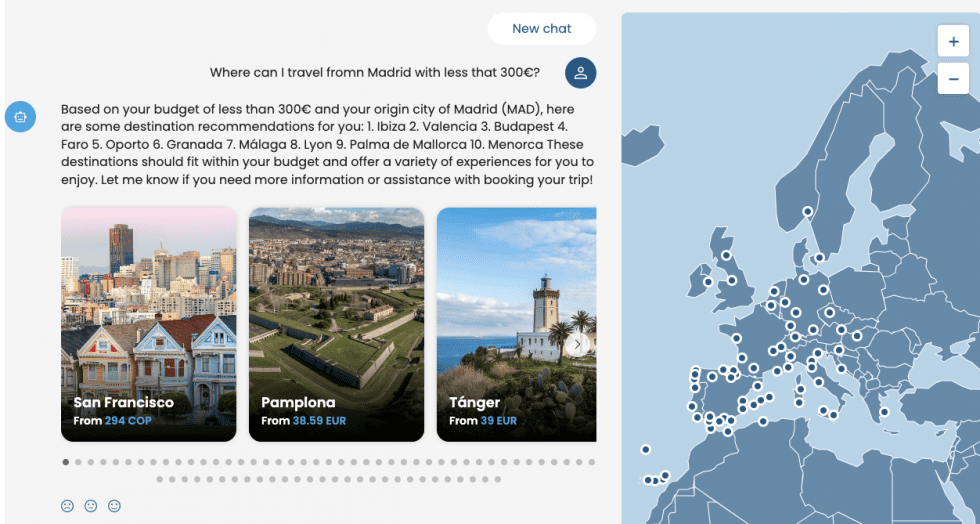The image size is (980, 524).
Task: Select the second carousel pagination dot
Action: tap(78, 462)
